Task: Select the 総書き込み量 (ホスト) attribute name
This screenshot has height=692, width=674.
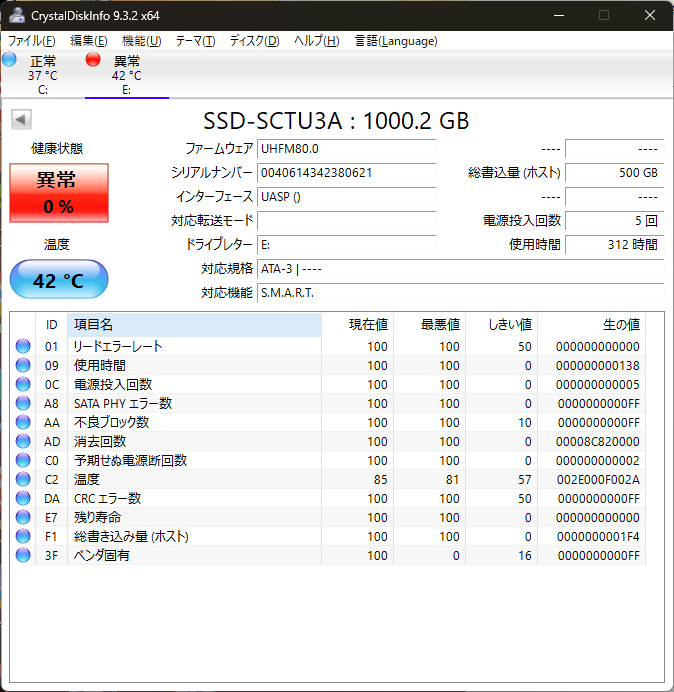Action: pyautogui.click(x=131, y=536)
